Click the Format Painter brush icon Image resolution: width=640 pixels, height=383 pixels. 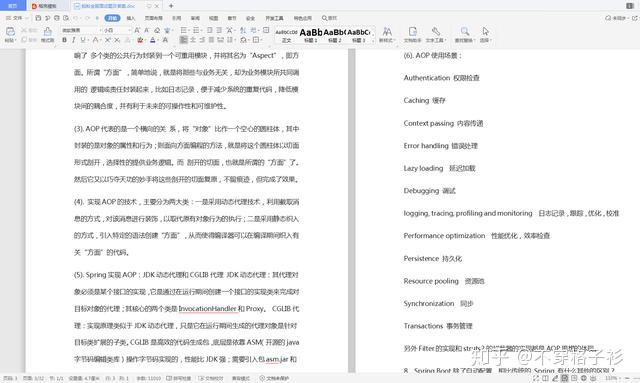(x=48, y=34)
